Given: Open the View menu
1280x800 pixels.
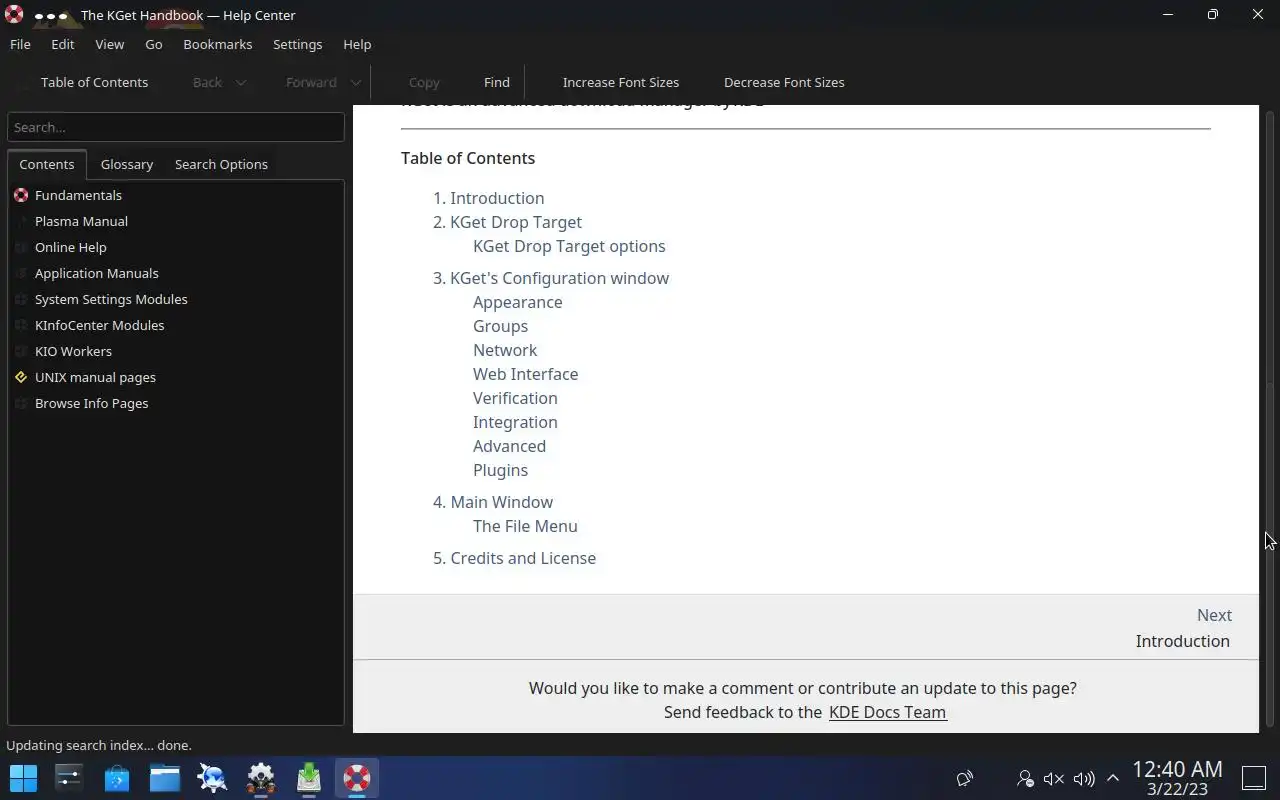Looking at the screenshot, I should tap(110, 44).
